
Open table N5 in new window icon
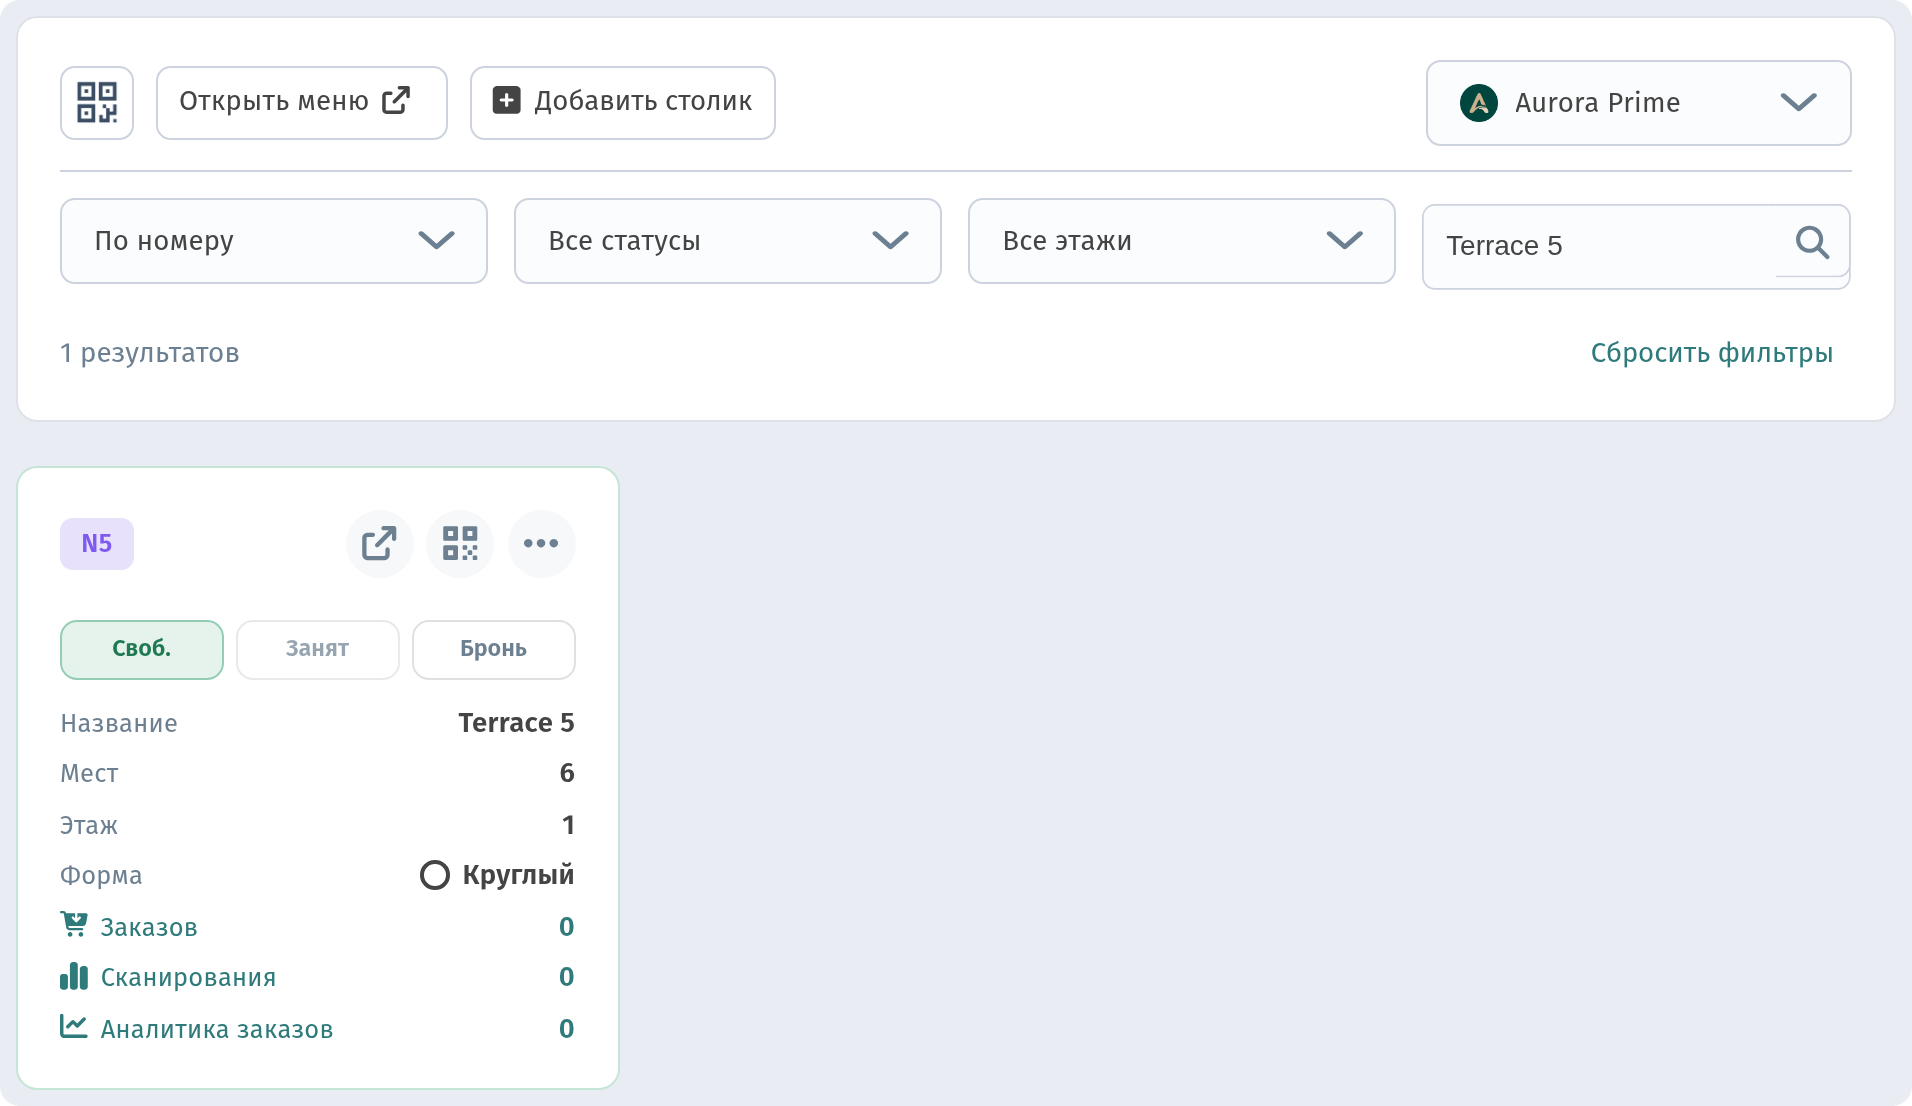tap(379, 544)
